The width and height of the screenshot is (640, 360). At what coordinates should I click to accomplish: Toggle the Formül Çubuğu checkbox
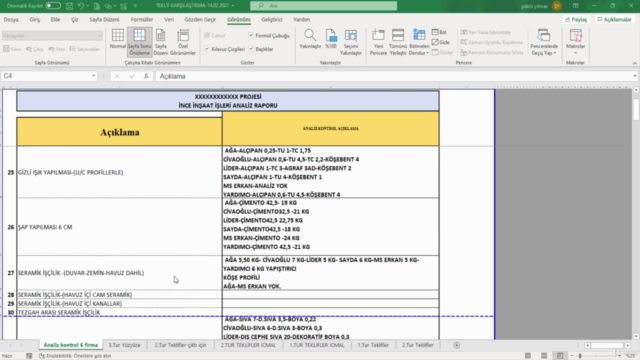251,36
